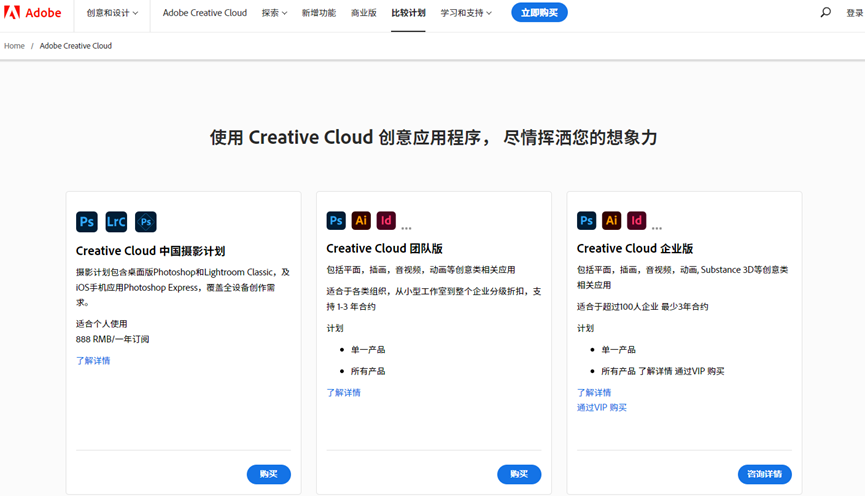Click 所有产品 bullet in 团队版 card
The image size is (865, 496).
[x=368, y=371]
